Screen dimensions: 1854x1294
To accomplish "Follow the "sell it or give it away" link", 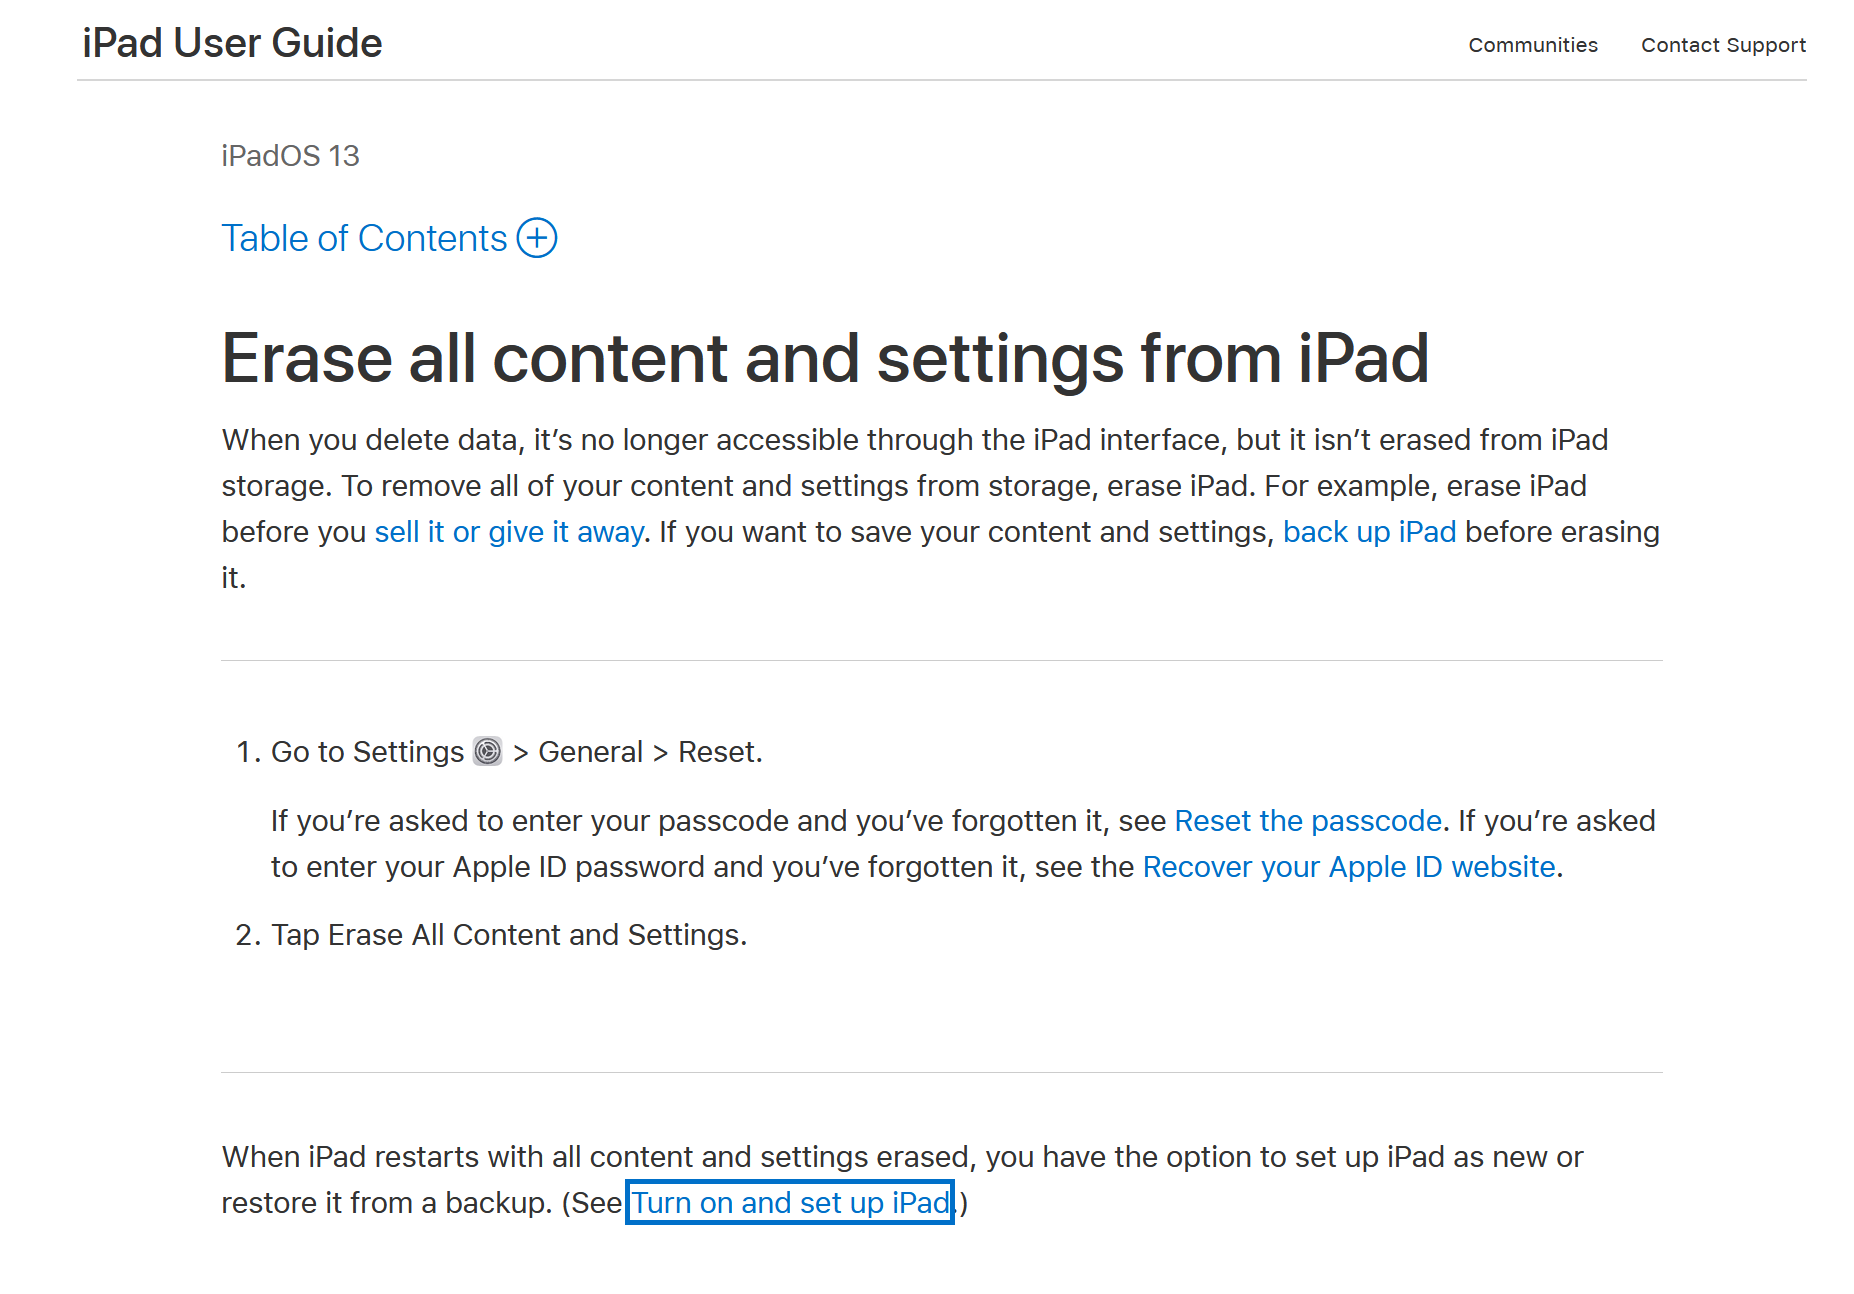I will [509, 532].
